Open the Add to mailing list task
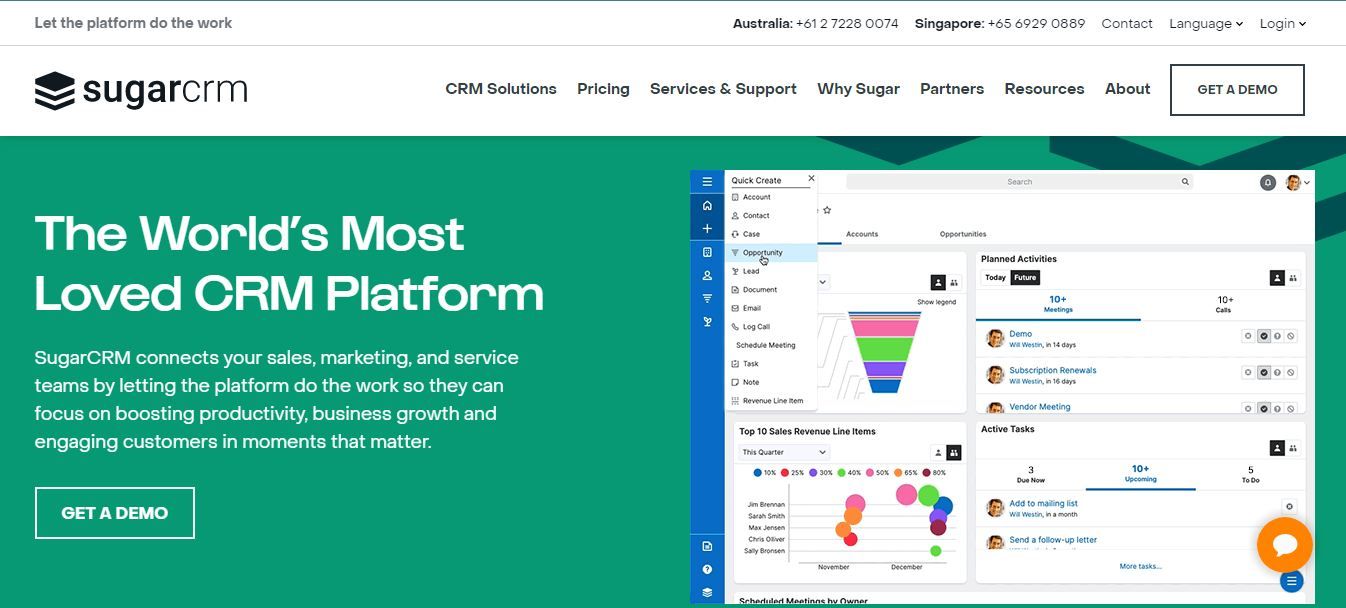Viewport: 1346px width, 608px height. click(x=1044, y=503)
